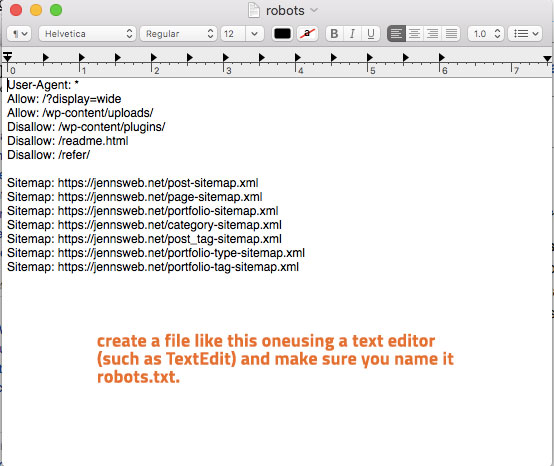The height and width of the screenshot is (466, 554).
Task: Open the Regular typeface dropdown
Action: point(178,34)
